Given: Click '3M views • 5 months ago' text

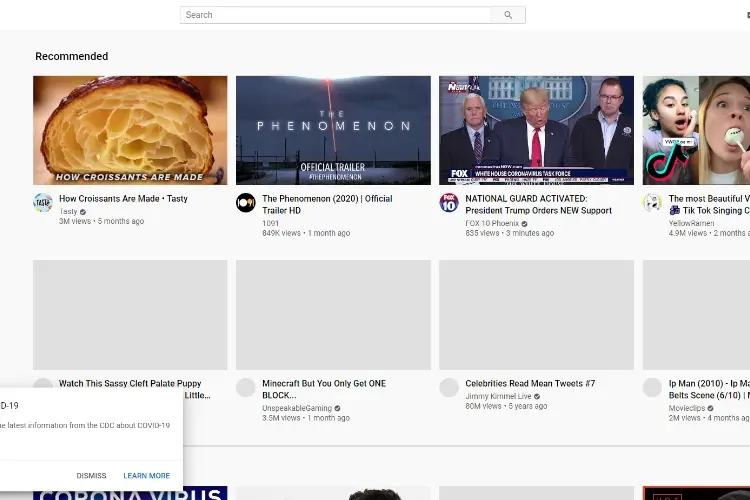Looking at the screenshot, I should click(101, 221).
